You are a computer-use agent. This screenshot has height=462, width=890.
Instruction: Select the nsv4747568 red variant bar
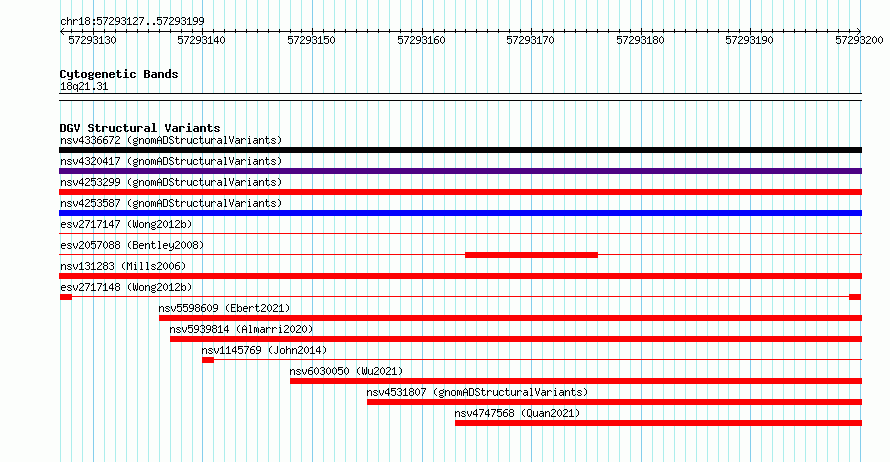(x=658, y=423)
